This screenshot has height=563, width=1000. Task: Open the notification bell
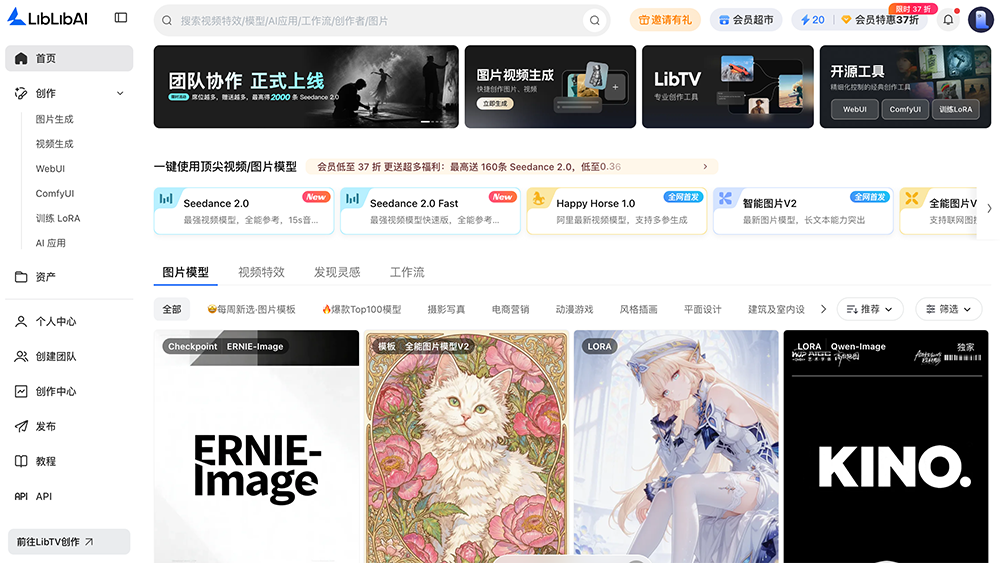click(948, 20)
